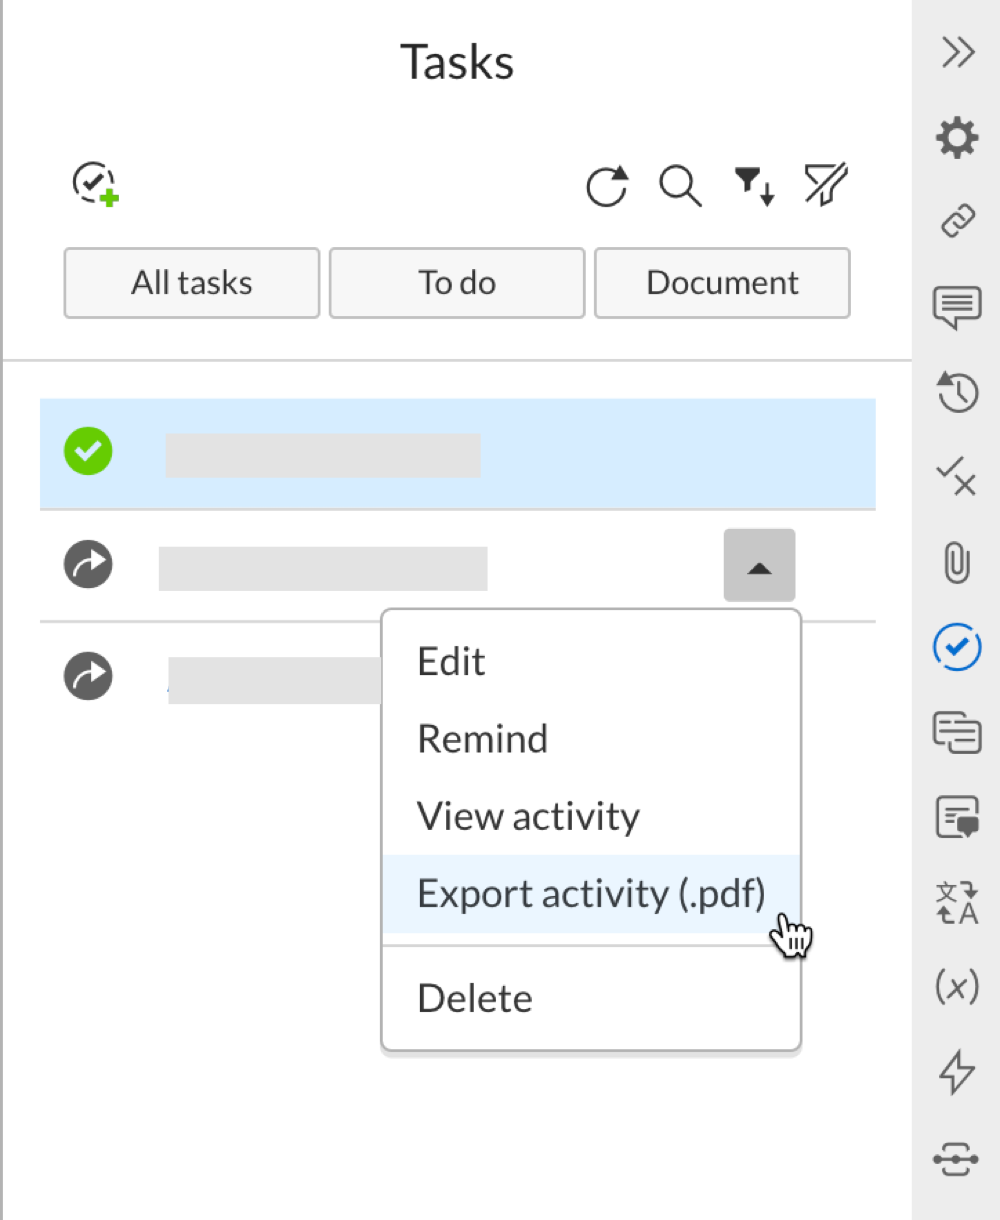Viewport: 1000px width, 1220px height.
Task: Select the tasks checkmark circle sidebar icon
Action: (x=957, y=647)
